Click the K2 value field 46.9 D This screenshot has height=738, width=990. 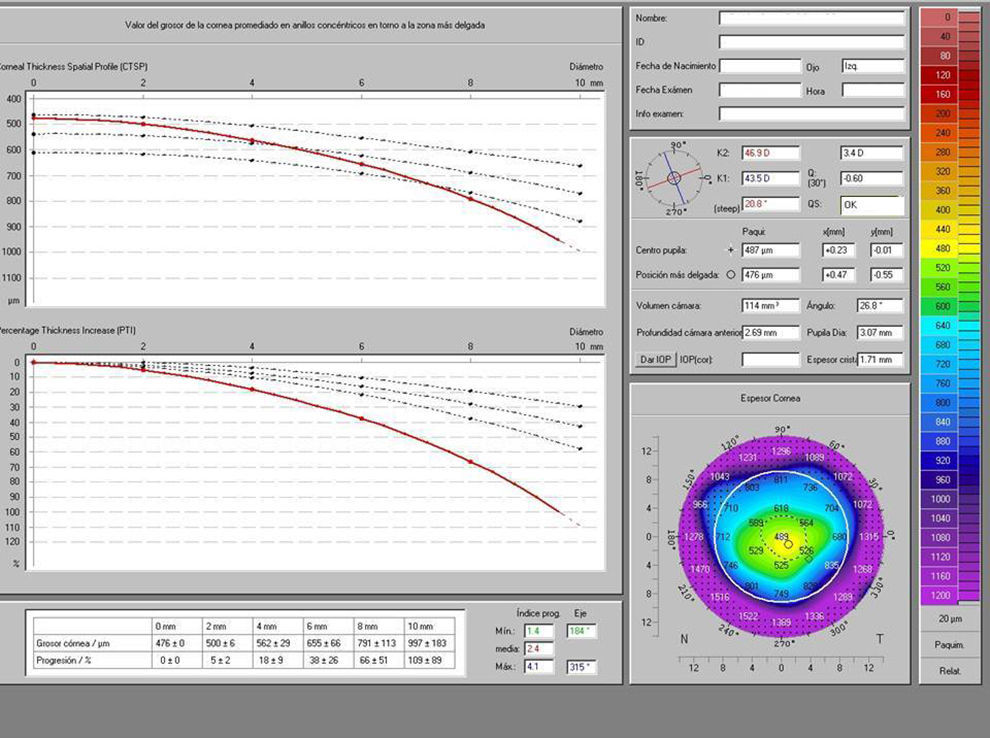pos(770,153)
